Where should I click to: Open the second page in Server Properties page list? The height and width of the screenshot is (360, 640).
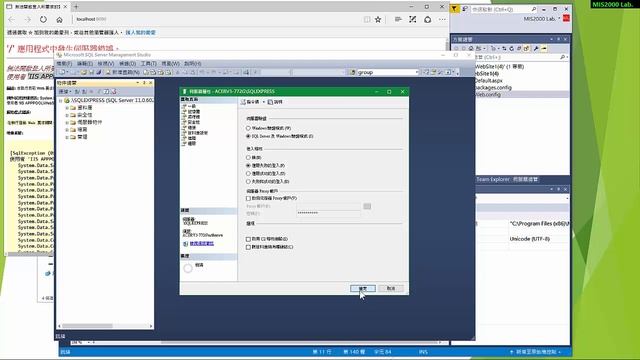193,111
